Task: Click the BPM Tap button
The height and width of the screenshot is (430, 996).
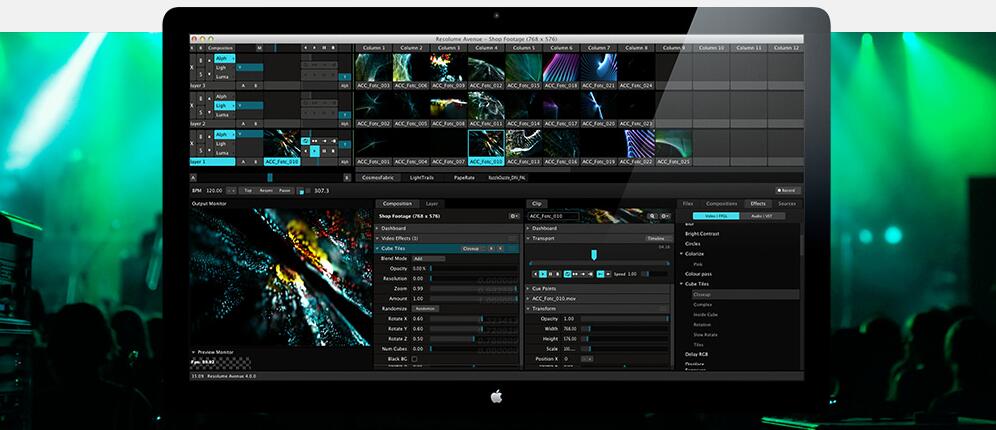Action: coord(246,190)
